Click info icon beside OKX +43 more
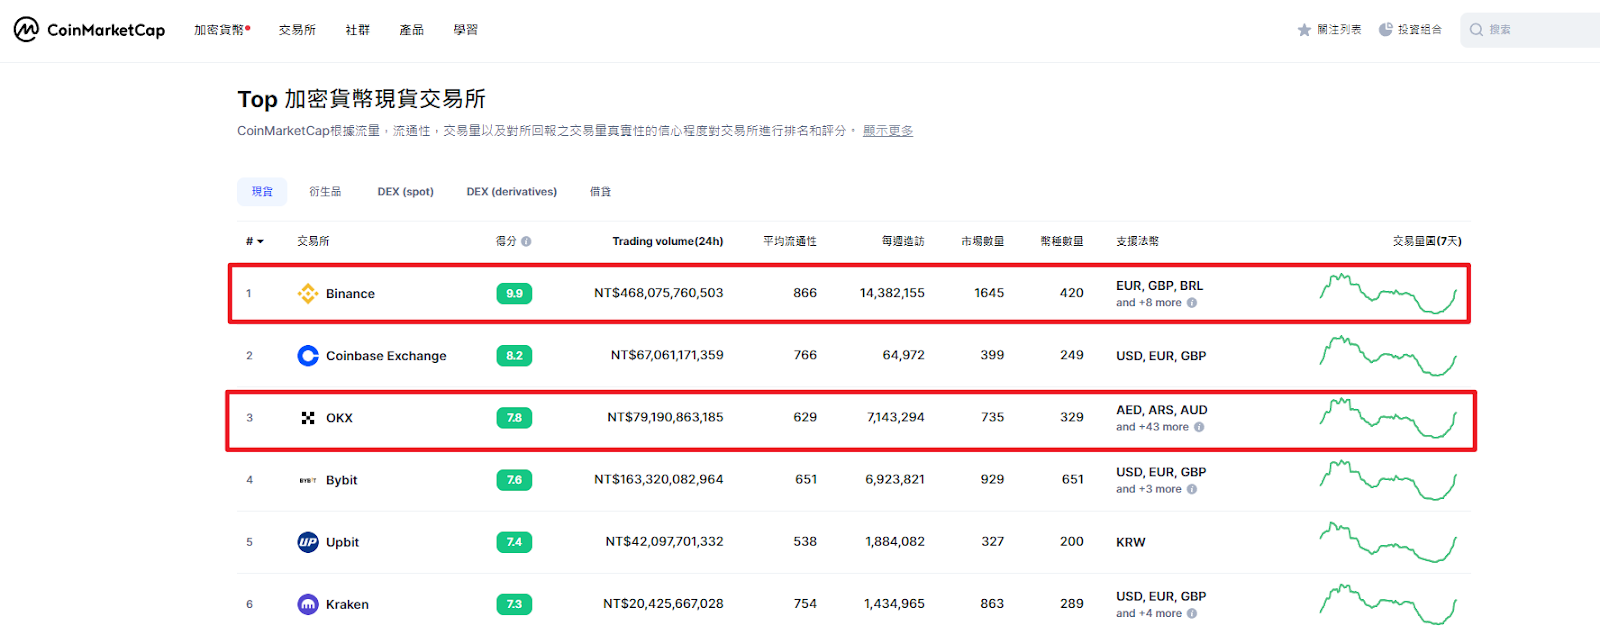The height and width of the screenshot is (635, 1600). click(1199, 427)
